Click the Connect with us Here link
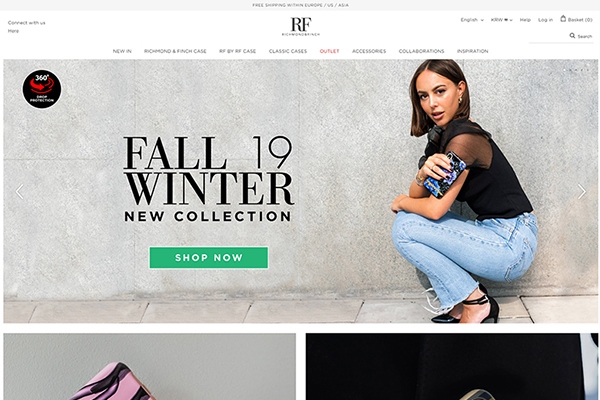 click(x=26, y=27)
